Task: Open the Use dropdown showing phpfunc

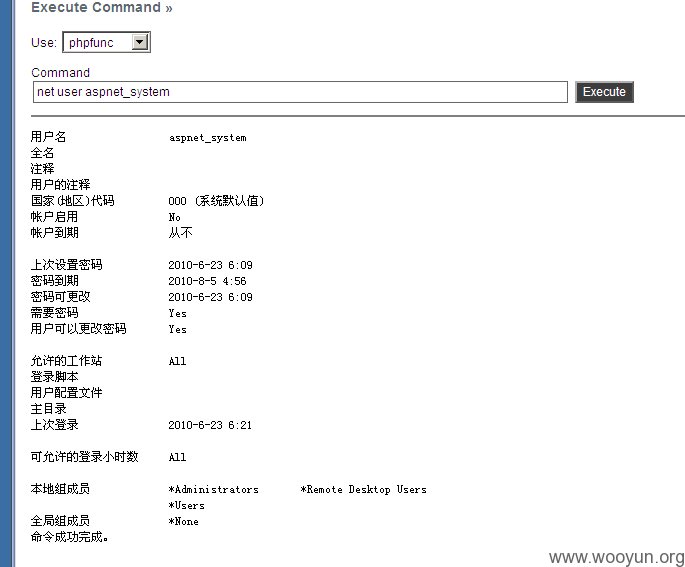Action: pos(106,42)
